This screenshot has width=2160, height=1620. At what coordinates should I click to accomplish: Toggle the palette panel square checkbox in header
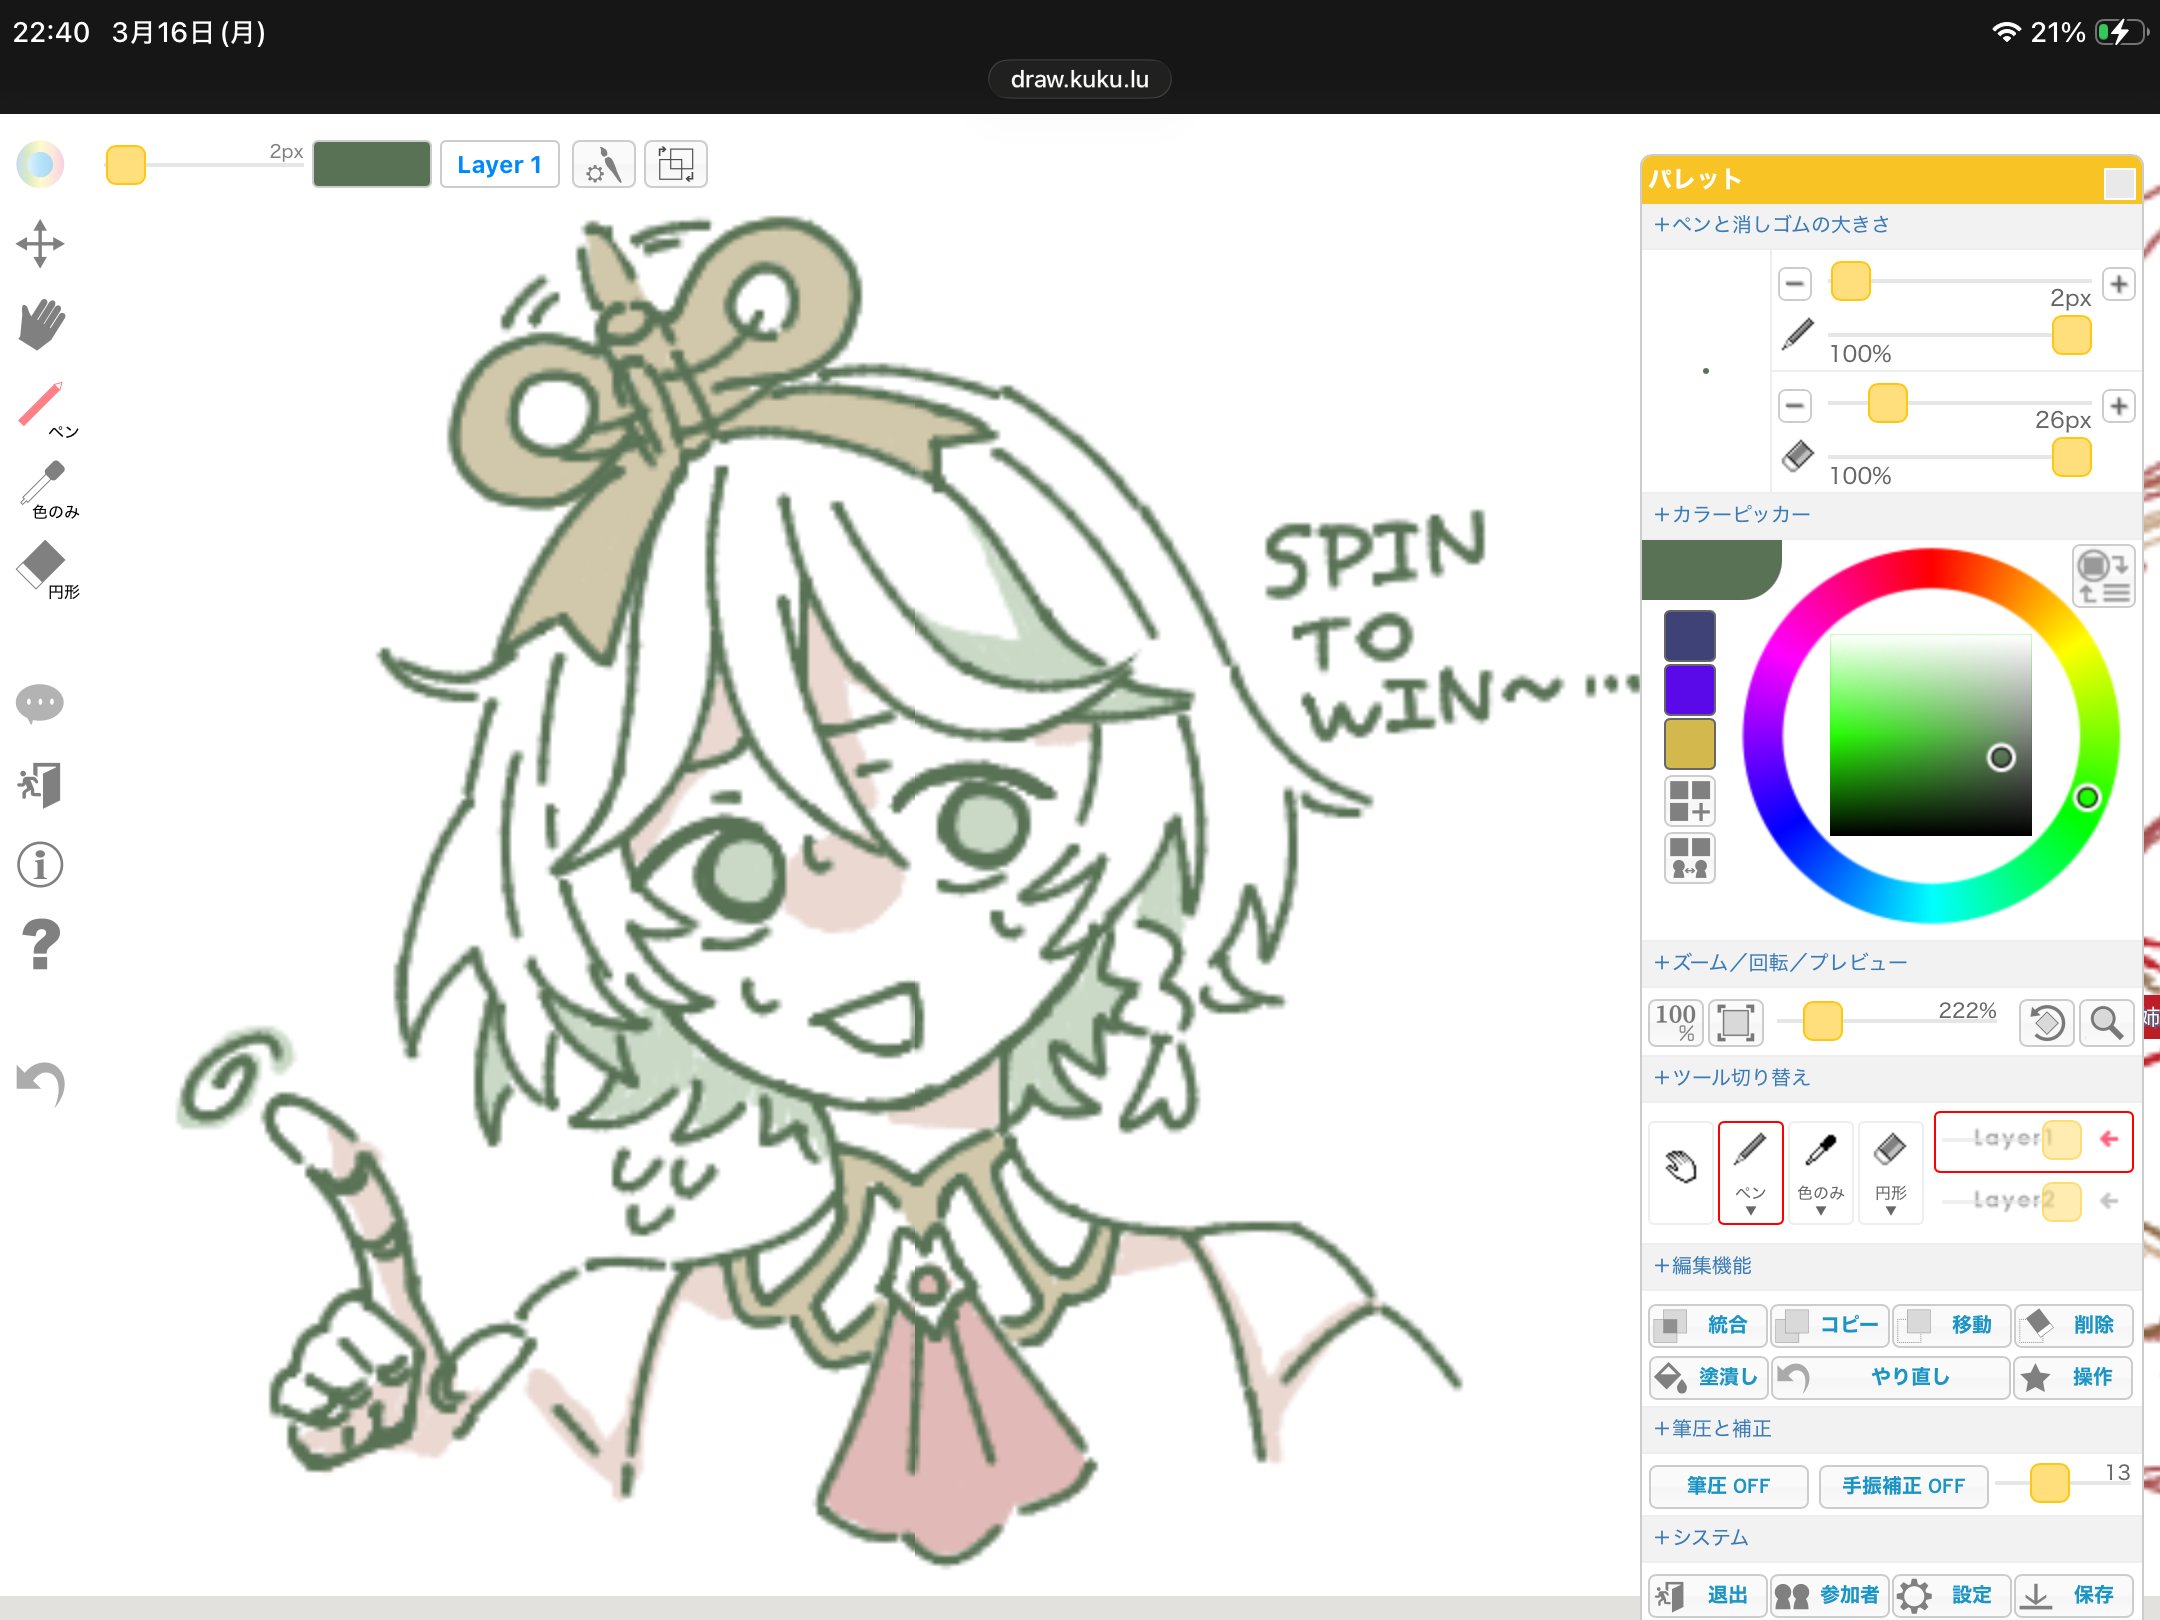tap(2118, 182)
